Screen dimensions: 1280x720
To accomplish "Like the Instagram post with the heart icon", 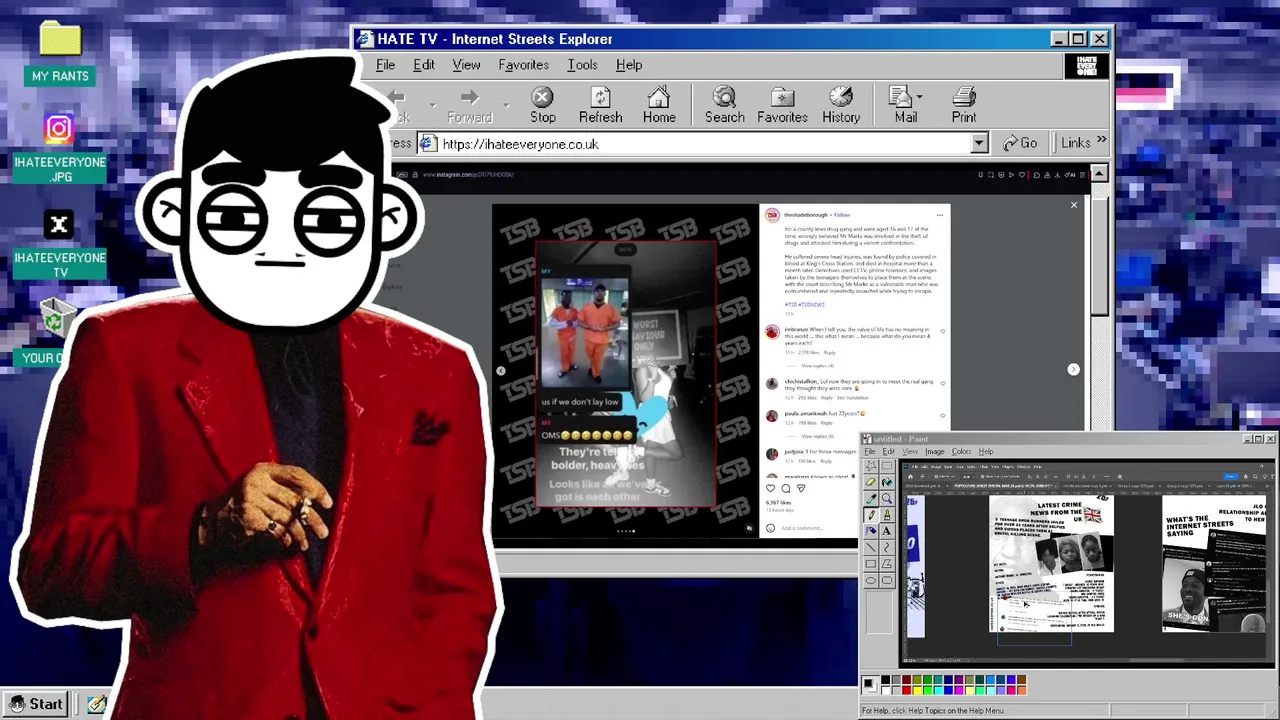I will [x=771, y=488].
